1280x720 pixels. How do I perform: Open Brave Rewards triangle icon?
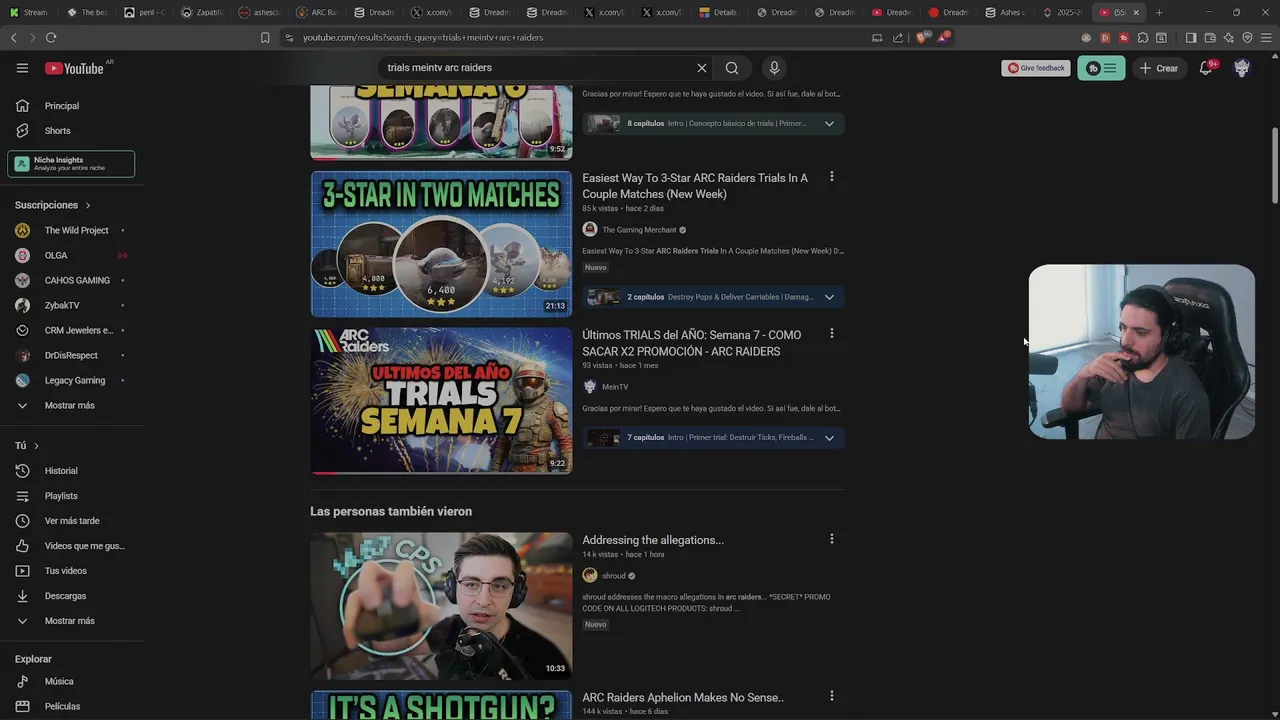(x=943, y=37)
